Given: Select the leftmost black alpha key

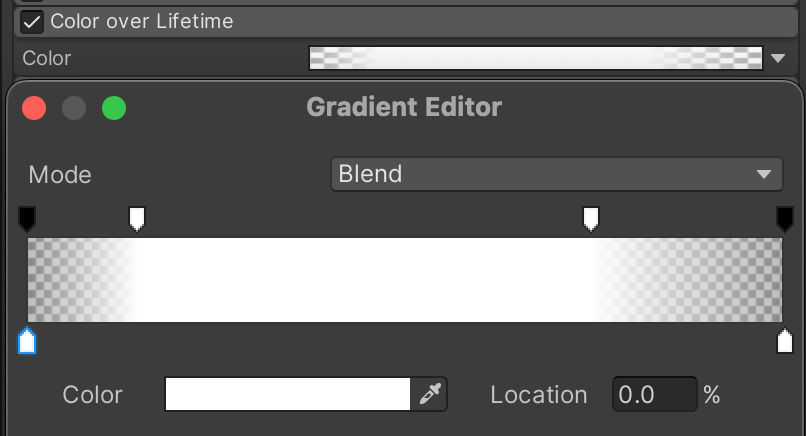Looking at the screenshot, I should [x=27, y=218].
